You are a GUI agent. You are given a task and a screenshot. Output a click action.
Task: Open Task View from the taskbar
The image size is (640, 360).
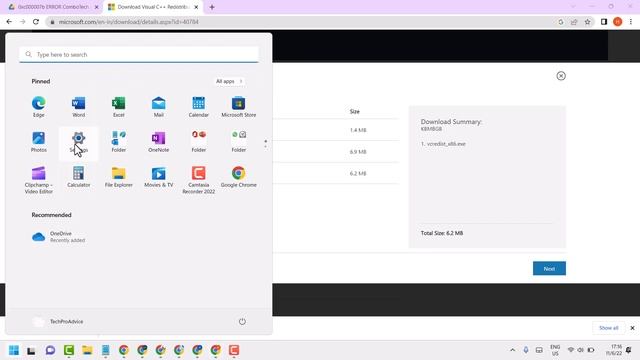point(31,350)
